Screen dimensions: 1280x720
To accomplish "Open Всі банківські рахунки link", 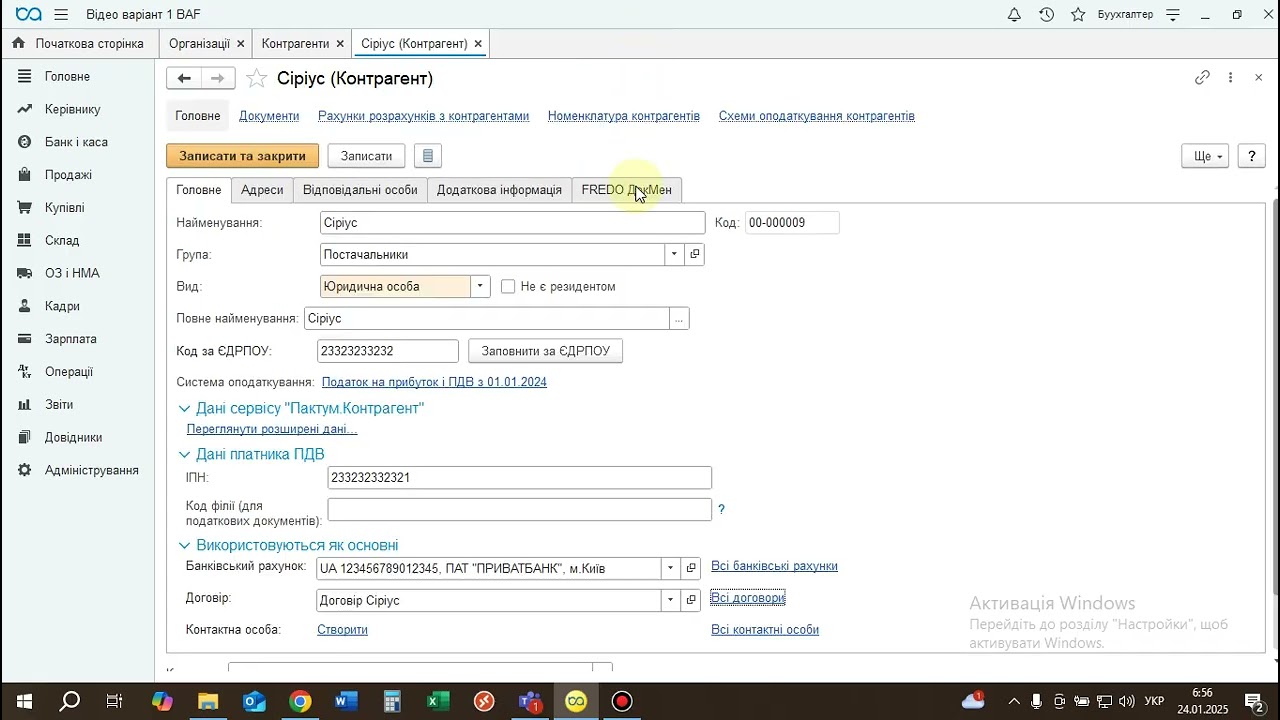I will pyautogui.click(x=774, y=566).
